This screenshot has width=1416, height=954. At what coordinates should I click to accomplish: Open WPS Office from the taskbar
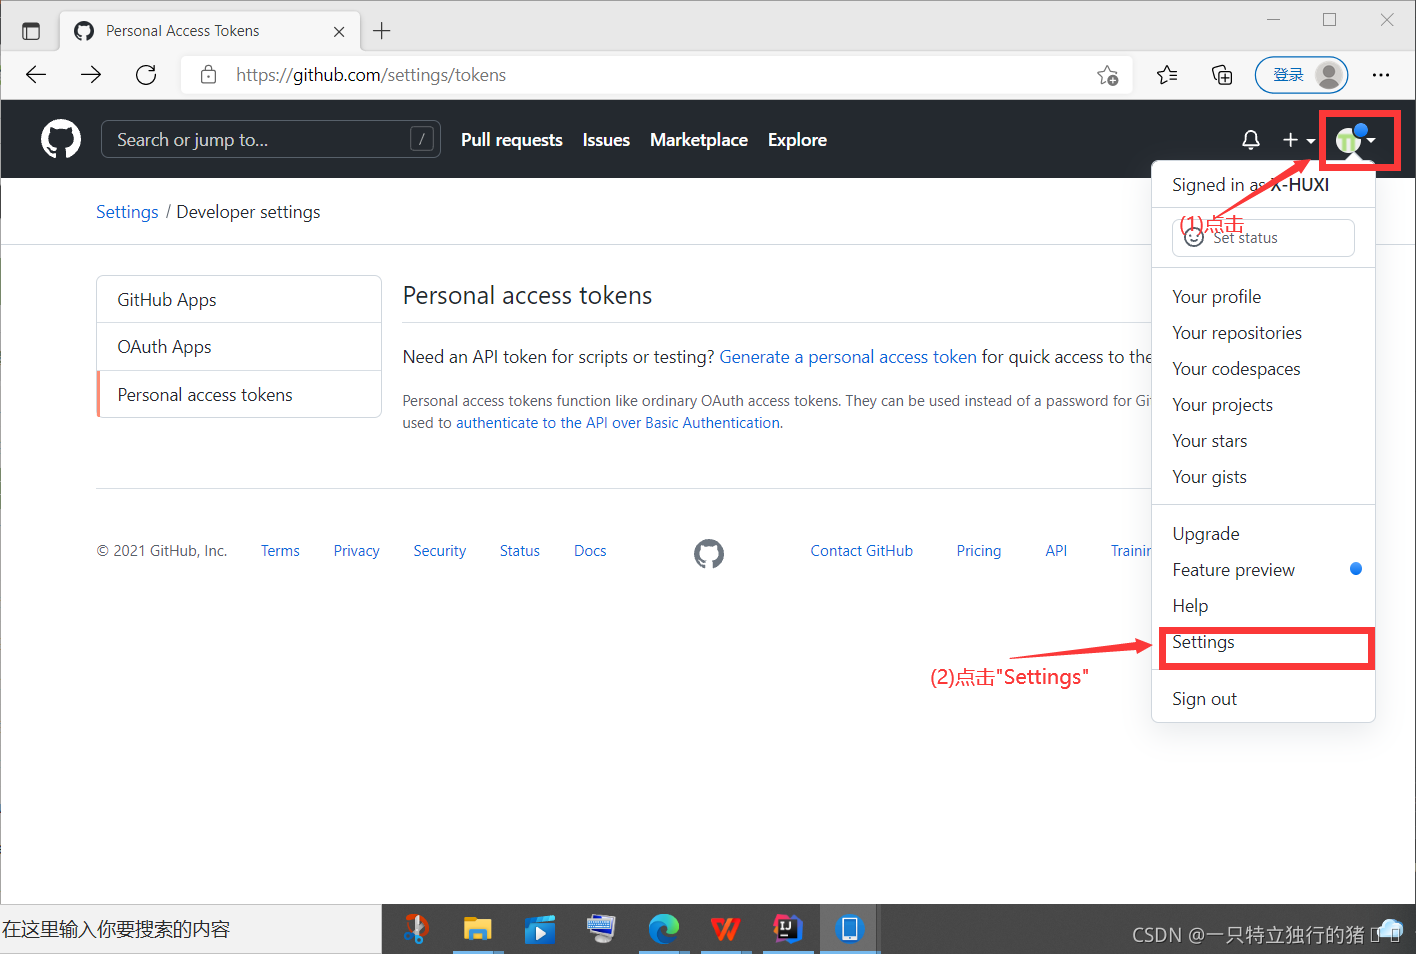pos(725,929)
